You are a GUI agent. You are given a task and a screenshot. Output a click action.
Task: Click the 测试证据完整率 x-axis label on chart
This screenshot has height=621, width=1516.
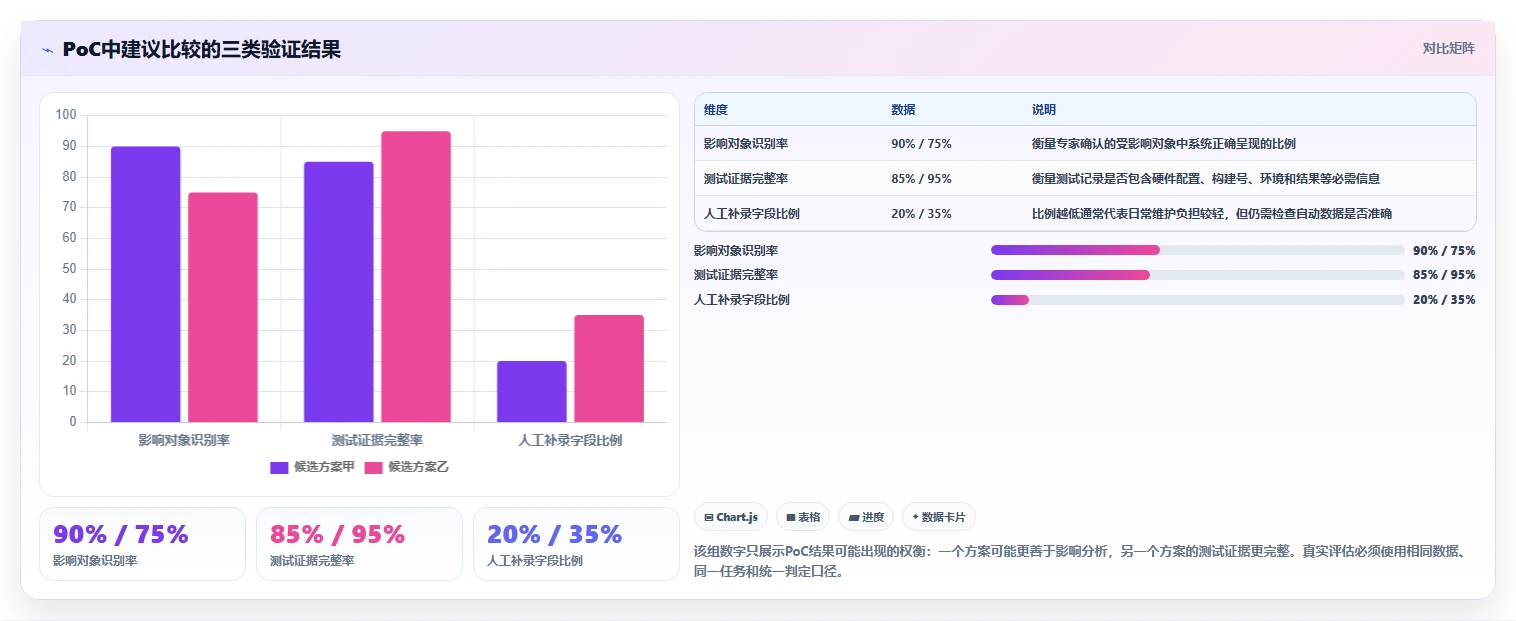click(x=377, y=440)
